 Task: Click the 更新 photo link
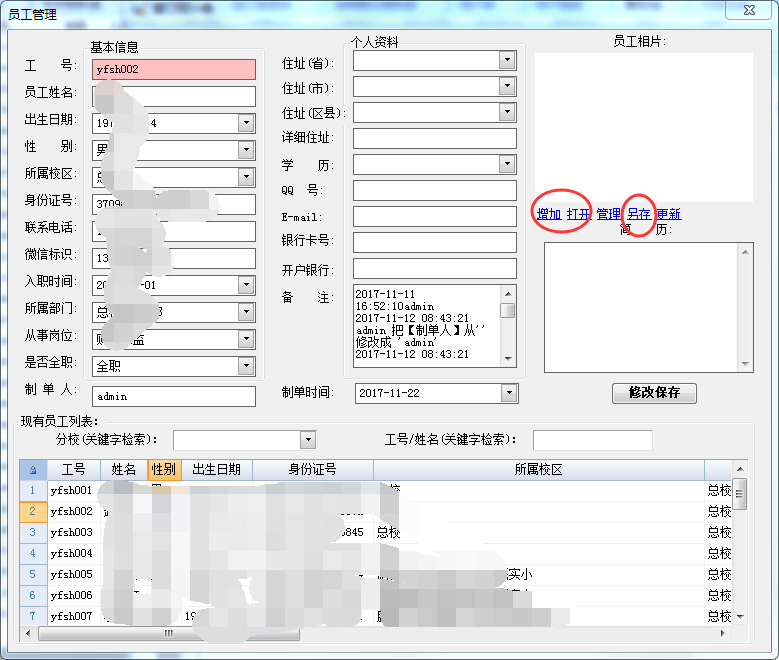click(x=668, y=214)
